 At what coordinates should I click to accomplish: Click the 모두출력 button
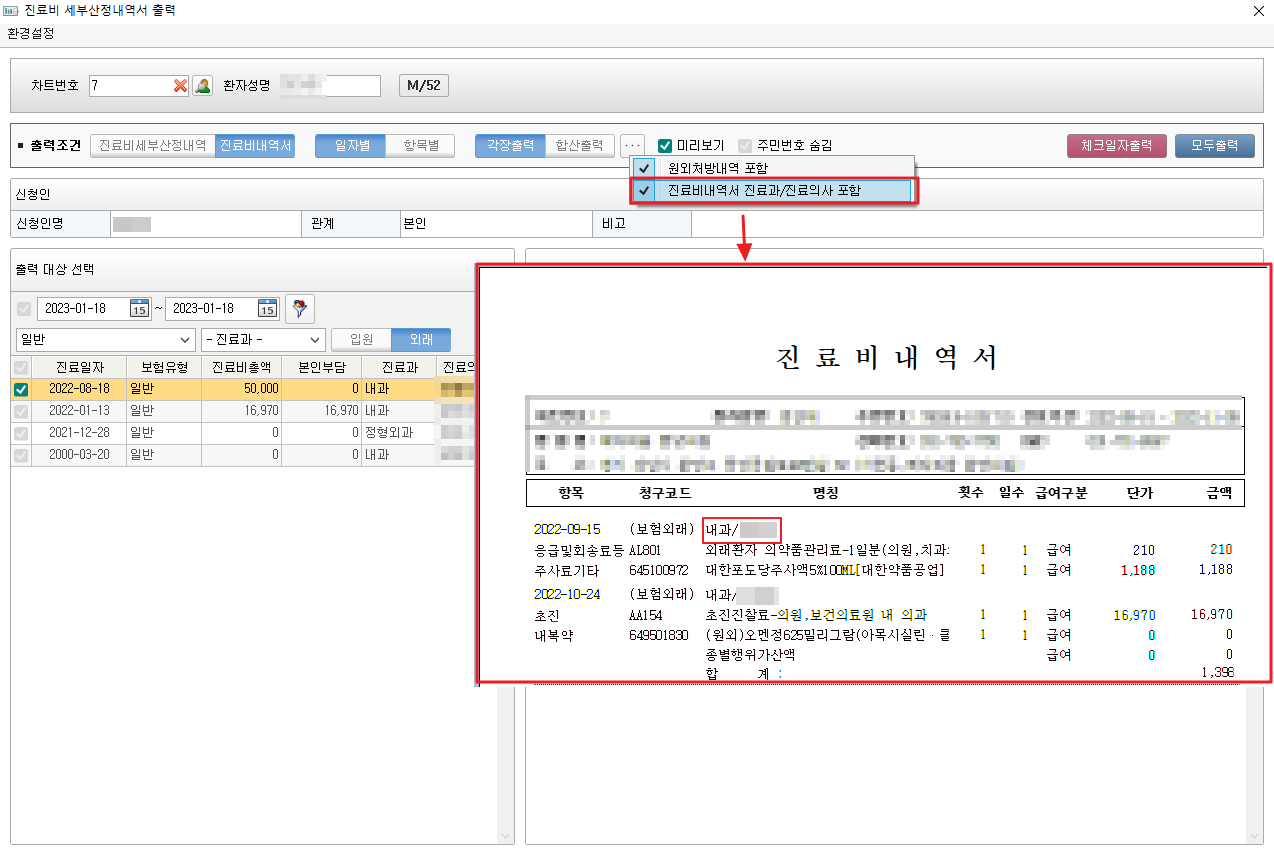click(1214, 146)
